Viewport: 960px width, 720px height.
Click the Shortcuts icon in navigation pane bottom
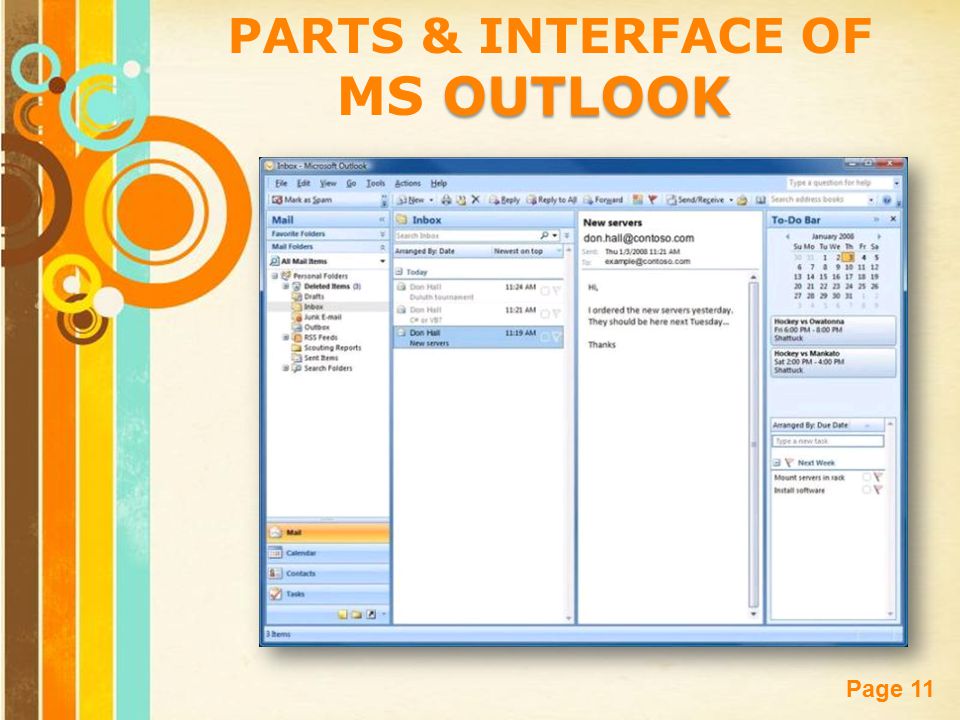(x=370, y=614)
